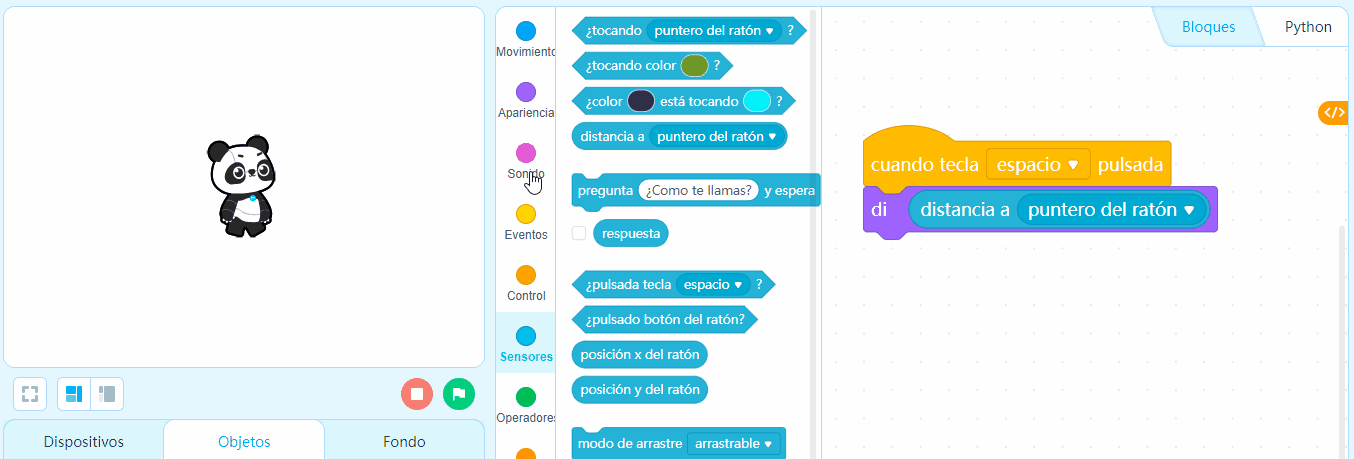
Task: Toggle fullscreen stage mode
Action: (30, 394)
